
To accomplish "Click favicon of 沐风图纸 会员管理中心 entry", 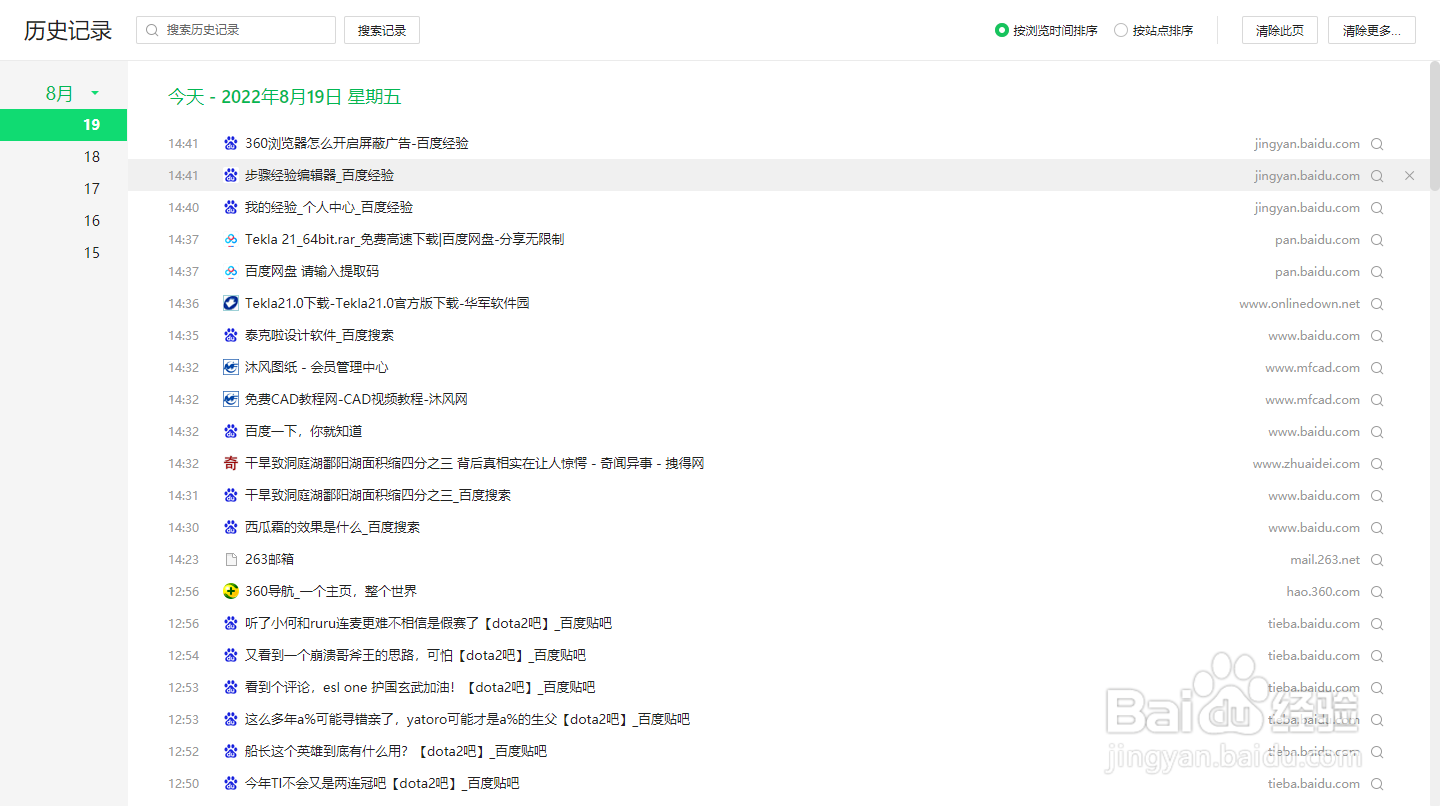I will click(x=231, y=367).
